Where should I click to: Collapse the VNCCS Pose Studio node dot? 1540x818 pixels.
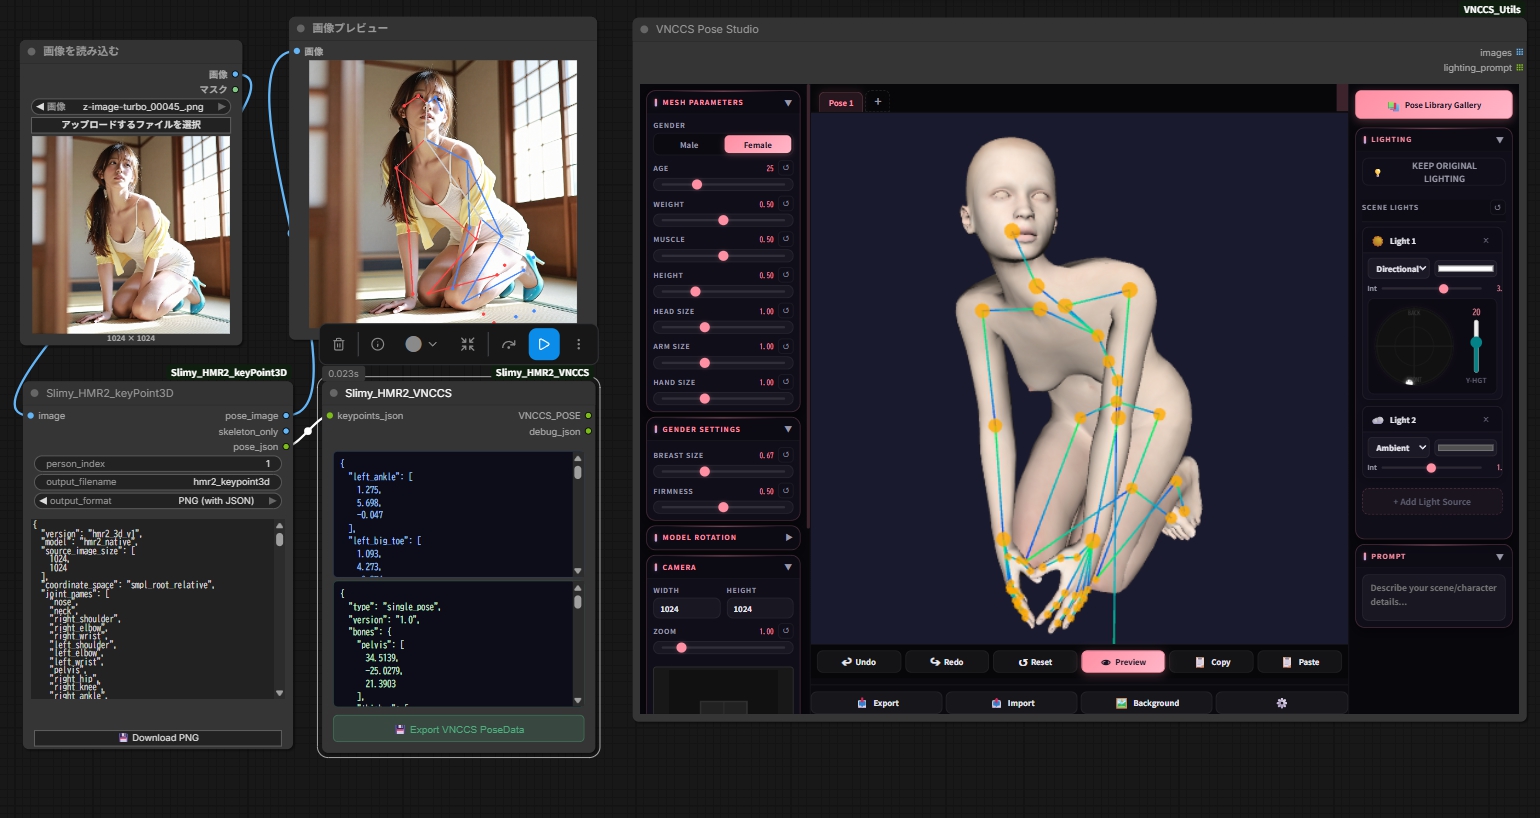tap(645, 29)
